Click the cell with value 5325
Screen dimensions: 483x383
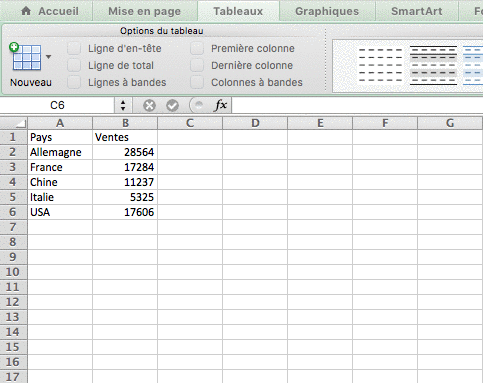125,197
